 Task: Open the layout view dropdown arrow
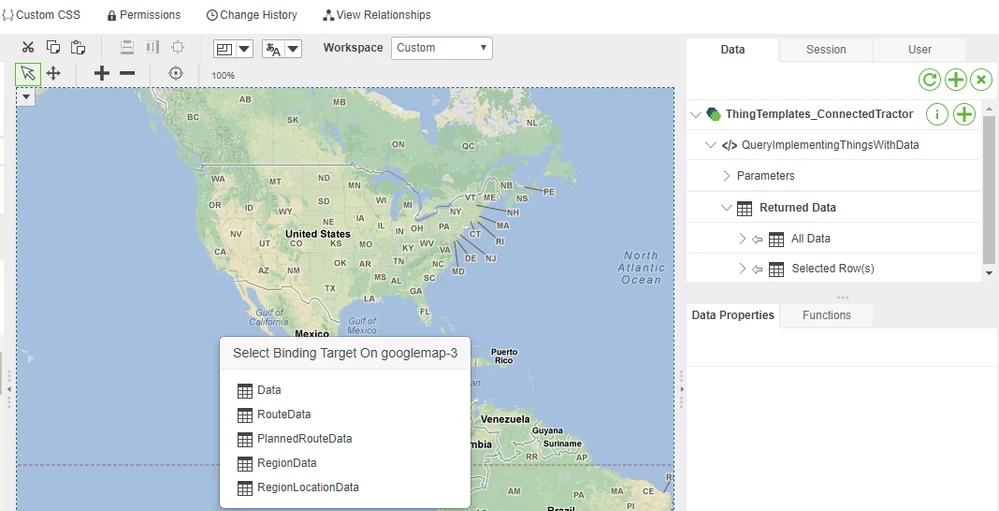[x=245, y=48]
